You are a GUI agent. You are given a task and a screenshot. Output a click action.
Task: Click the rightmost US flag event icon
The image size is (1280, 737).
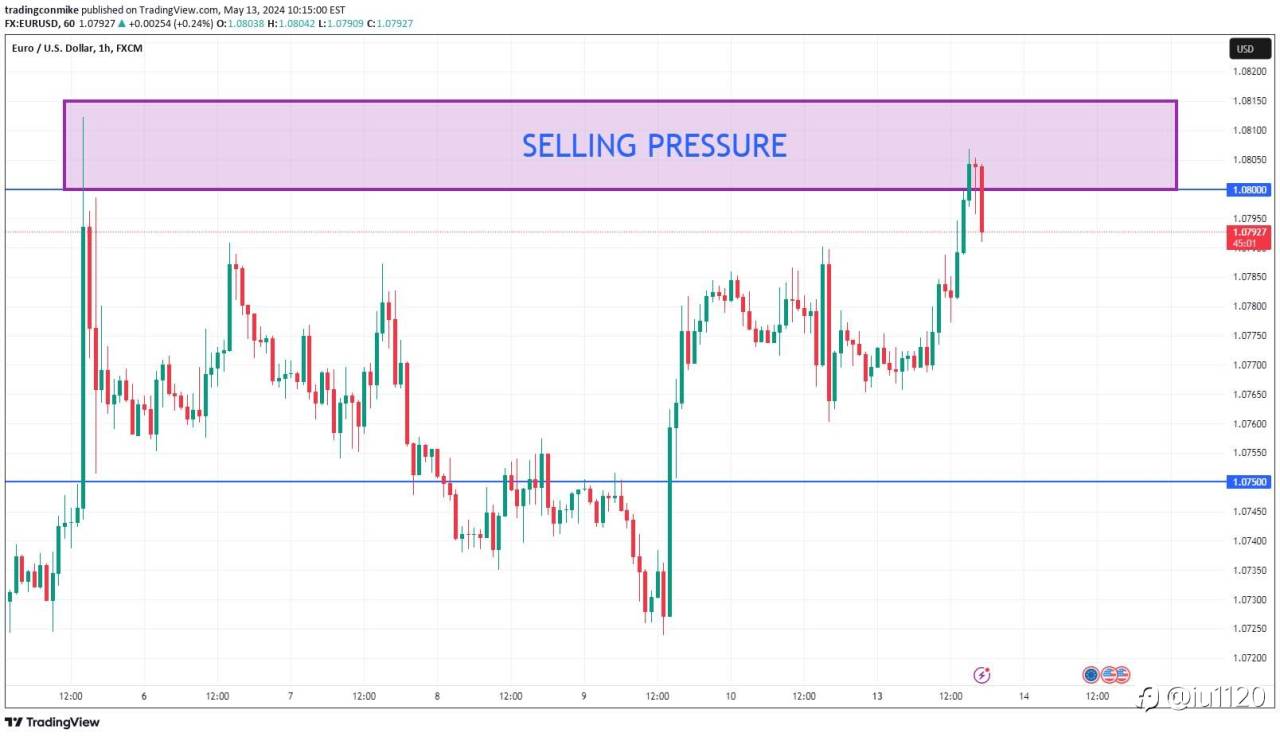(x=1122, y=675)
